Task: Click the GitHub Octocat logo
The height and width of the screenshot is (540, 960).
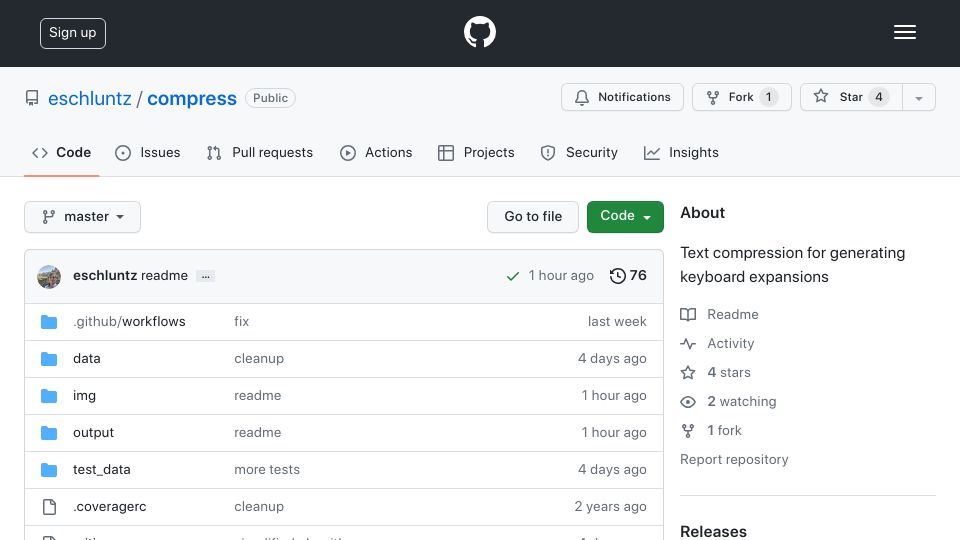Action: tap(479, 32)
